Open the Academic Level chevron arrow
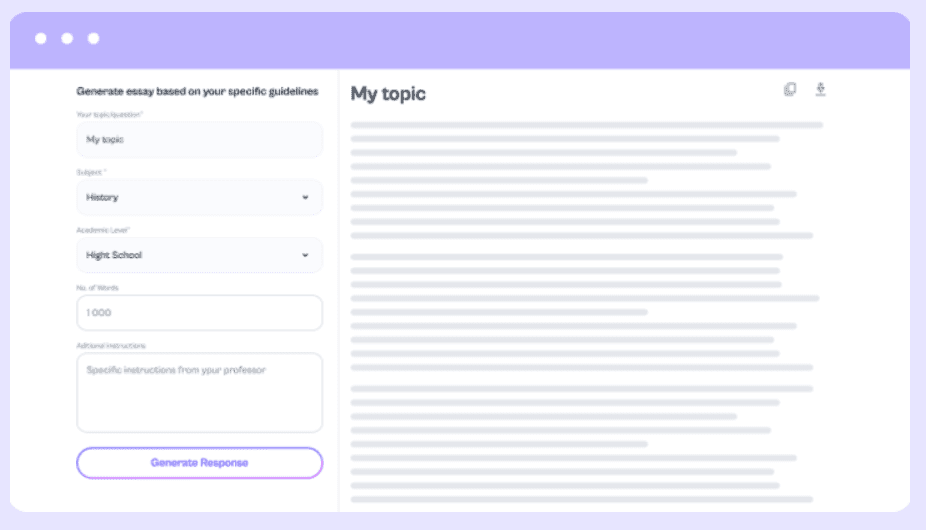926x530 pixels. [305, 256]
